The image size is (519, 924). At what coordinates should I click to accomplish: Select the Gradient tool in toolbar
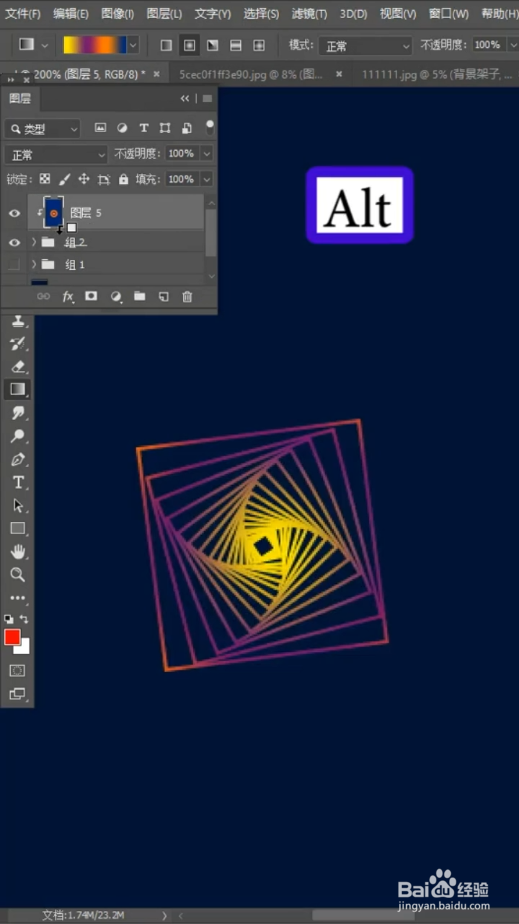click(18, 389)
